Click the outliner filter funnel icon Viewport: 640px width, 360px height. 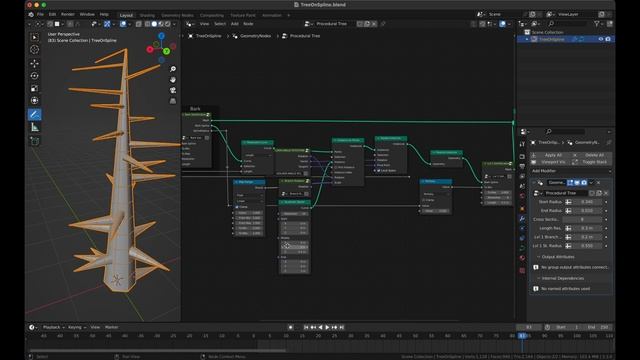coord(597,24)
